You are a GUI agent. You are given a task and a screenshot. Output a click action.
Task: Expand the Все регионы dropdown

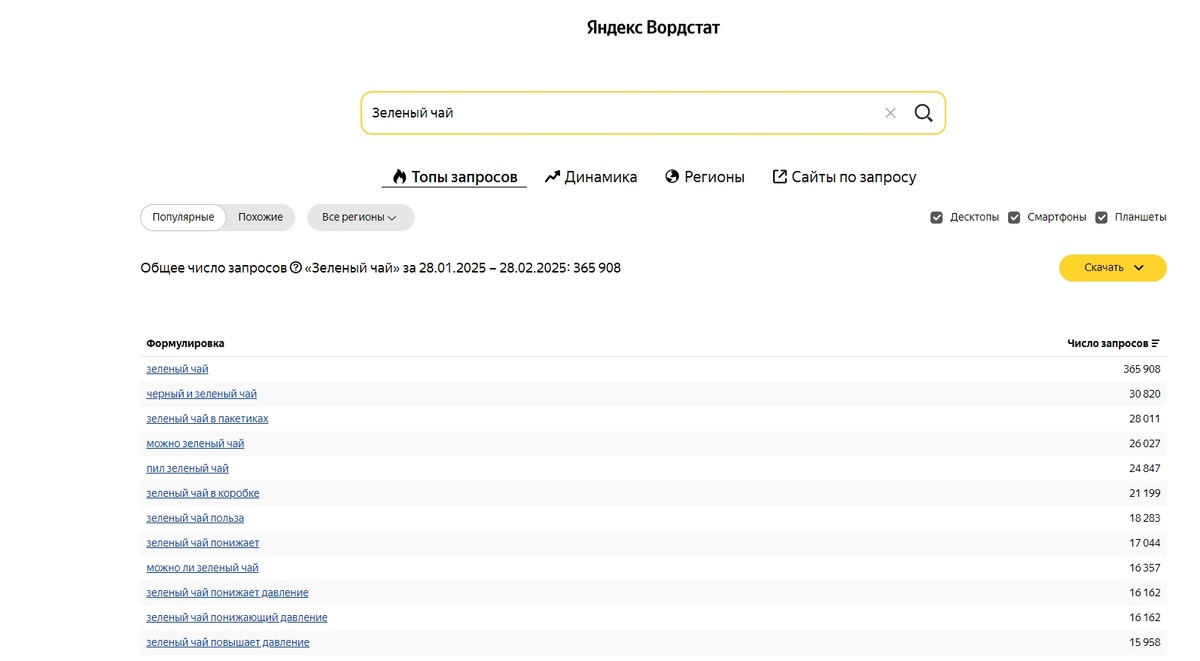tap(360, 217)
